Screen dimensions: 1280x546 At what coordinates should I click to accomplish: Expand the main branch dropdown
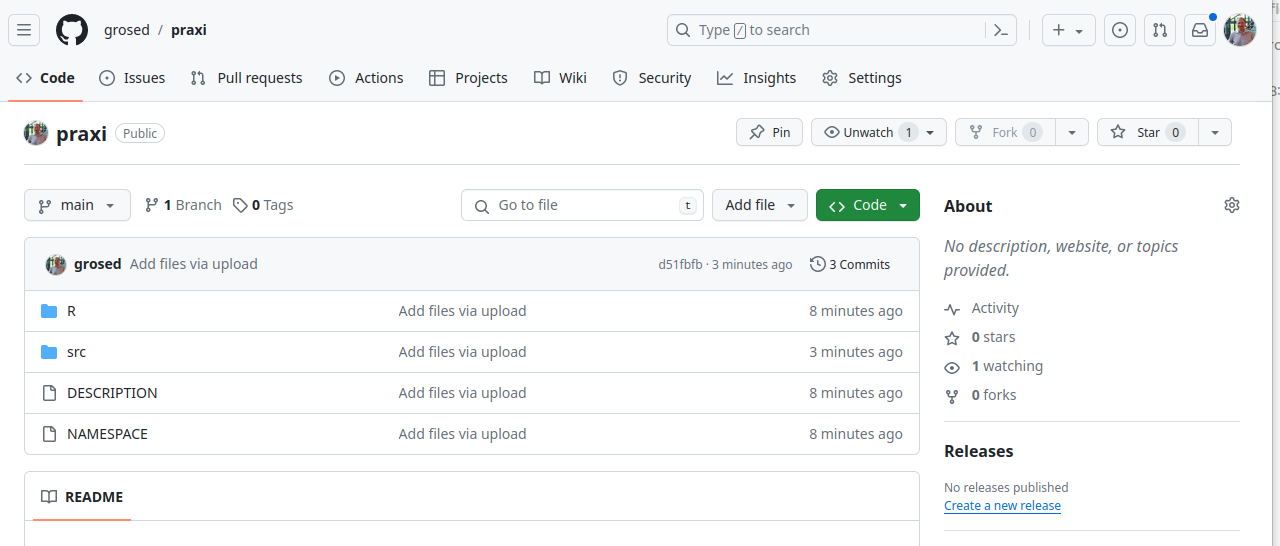point(77,205)
